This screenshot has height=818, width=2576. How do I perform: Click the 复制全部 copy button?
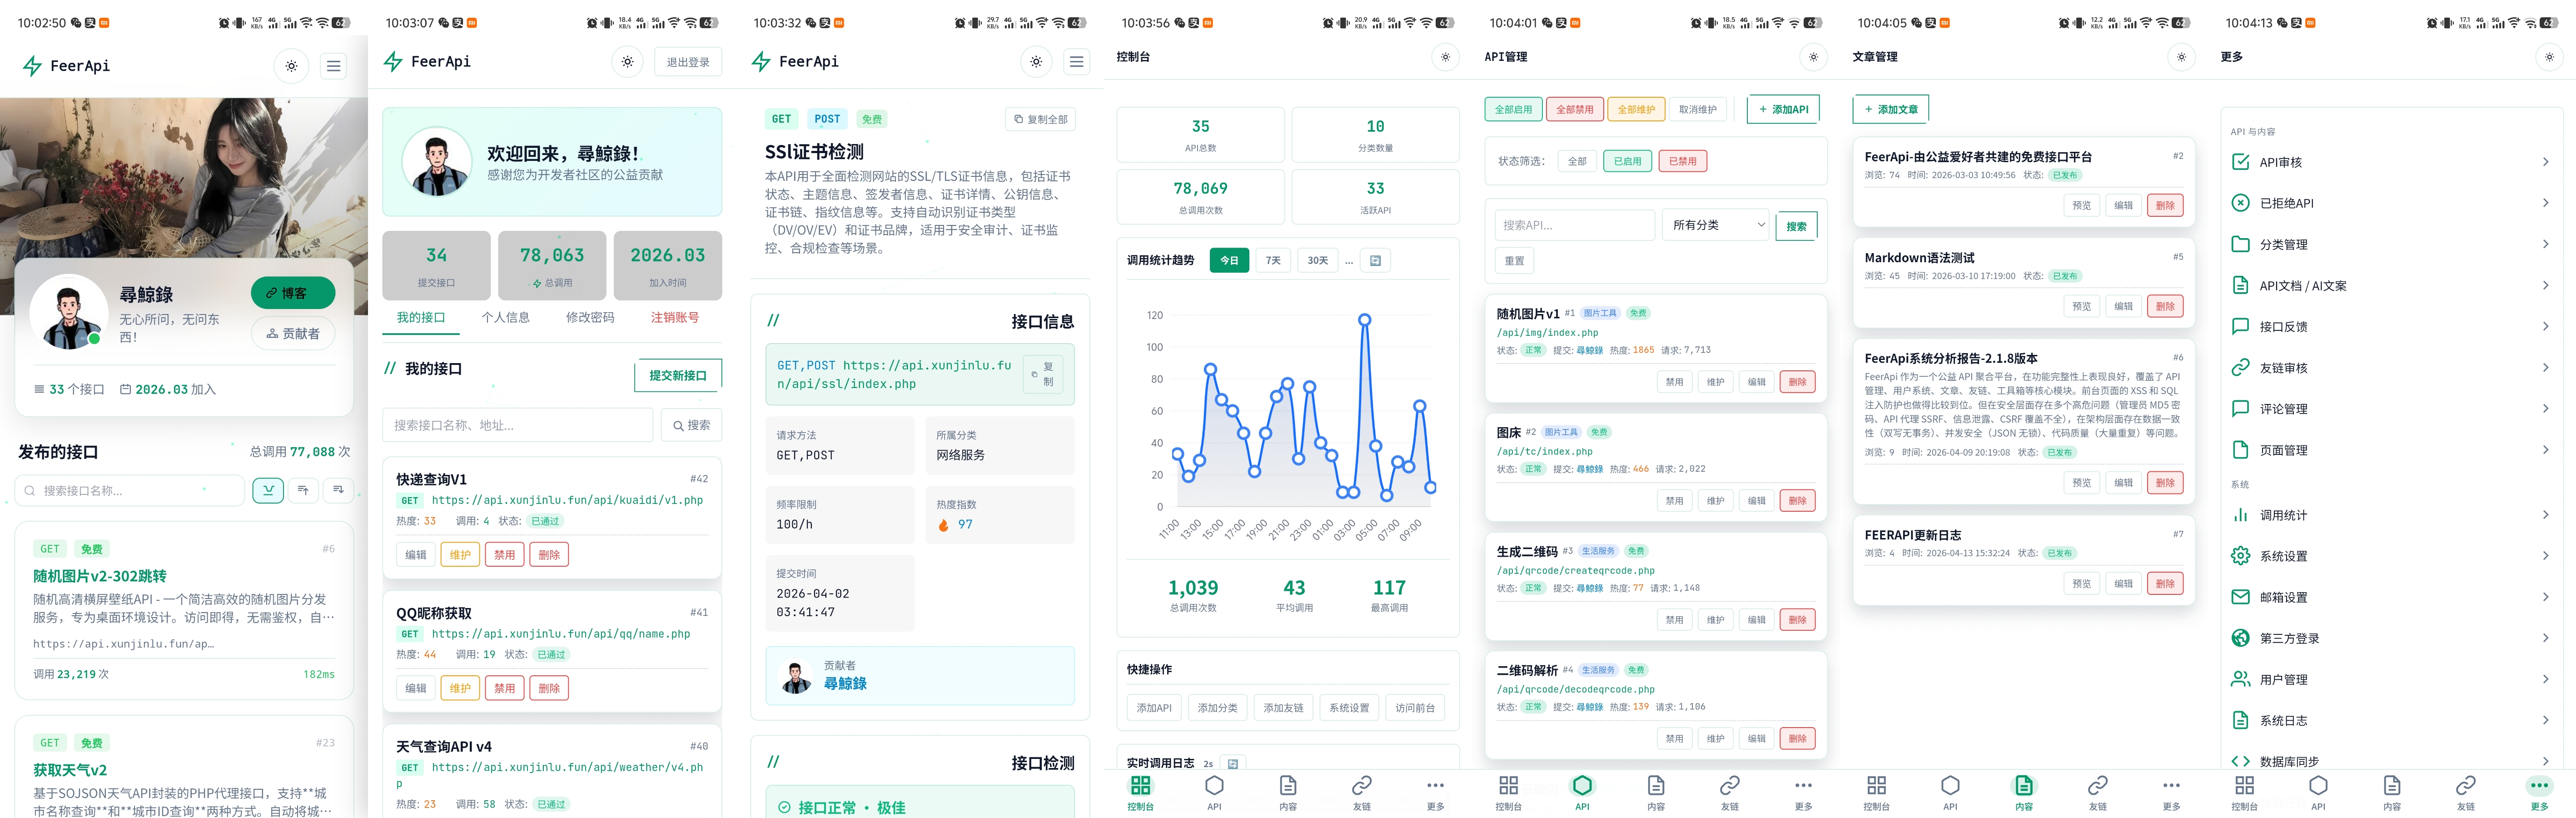(1040, 119)
